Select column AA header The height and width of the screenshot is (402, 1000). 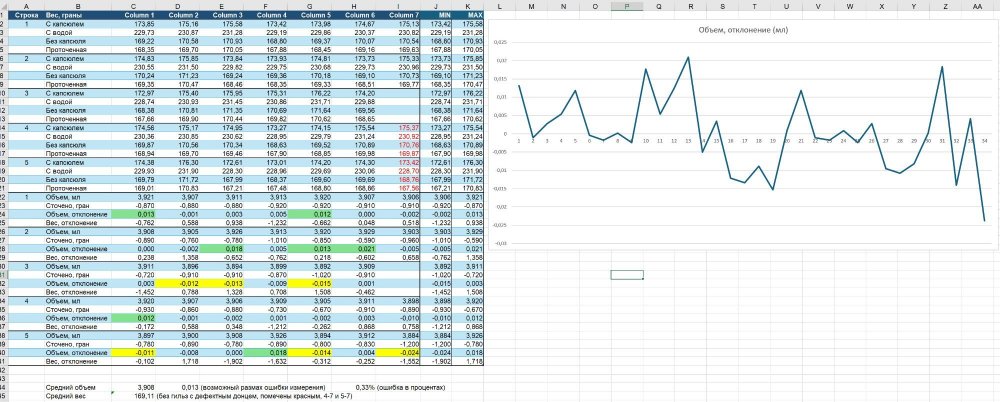[977, 6]
